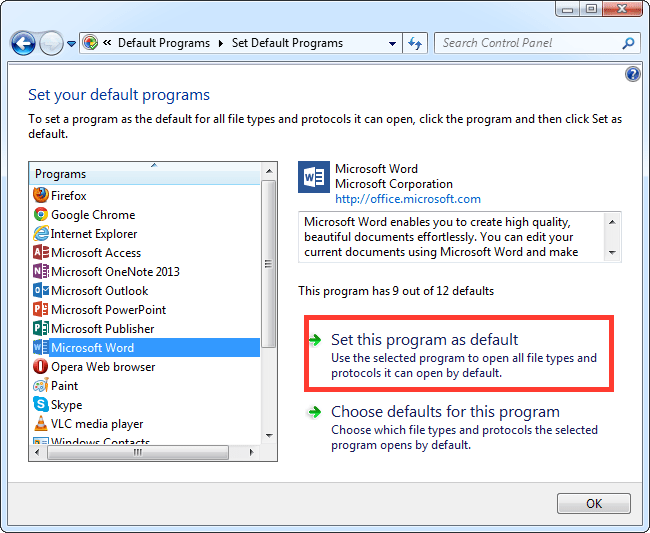
Task: Select Skype text row
Action: click(66, 405)
